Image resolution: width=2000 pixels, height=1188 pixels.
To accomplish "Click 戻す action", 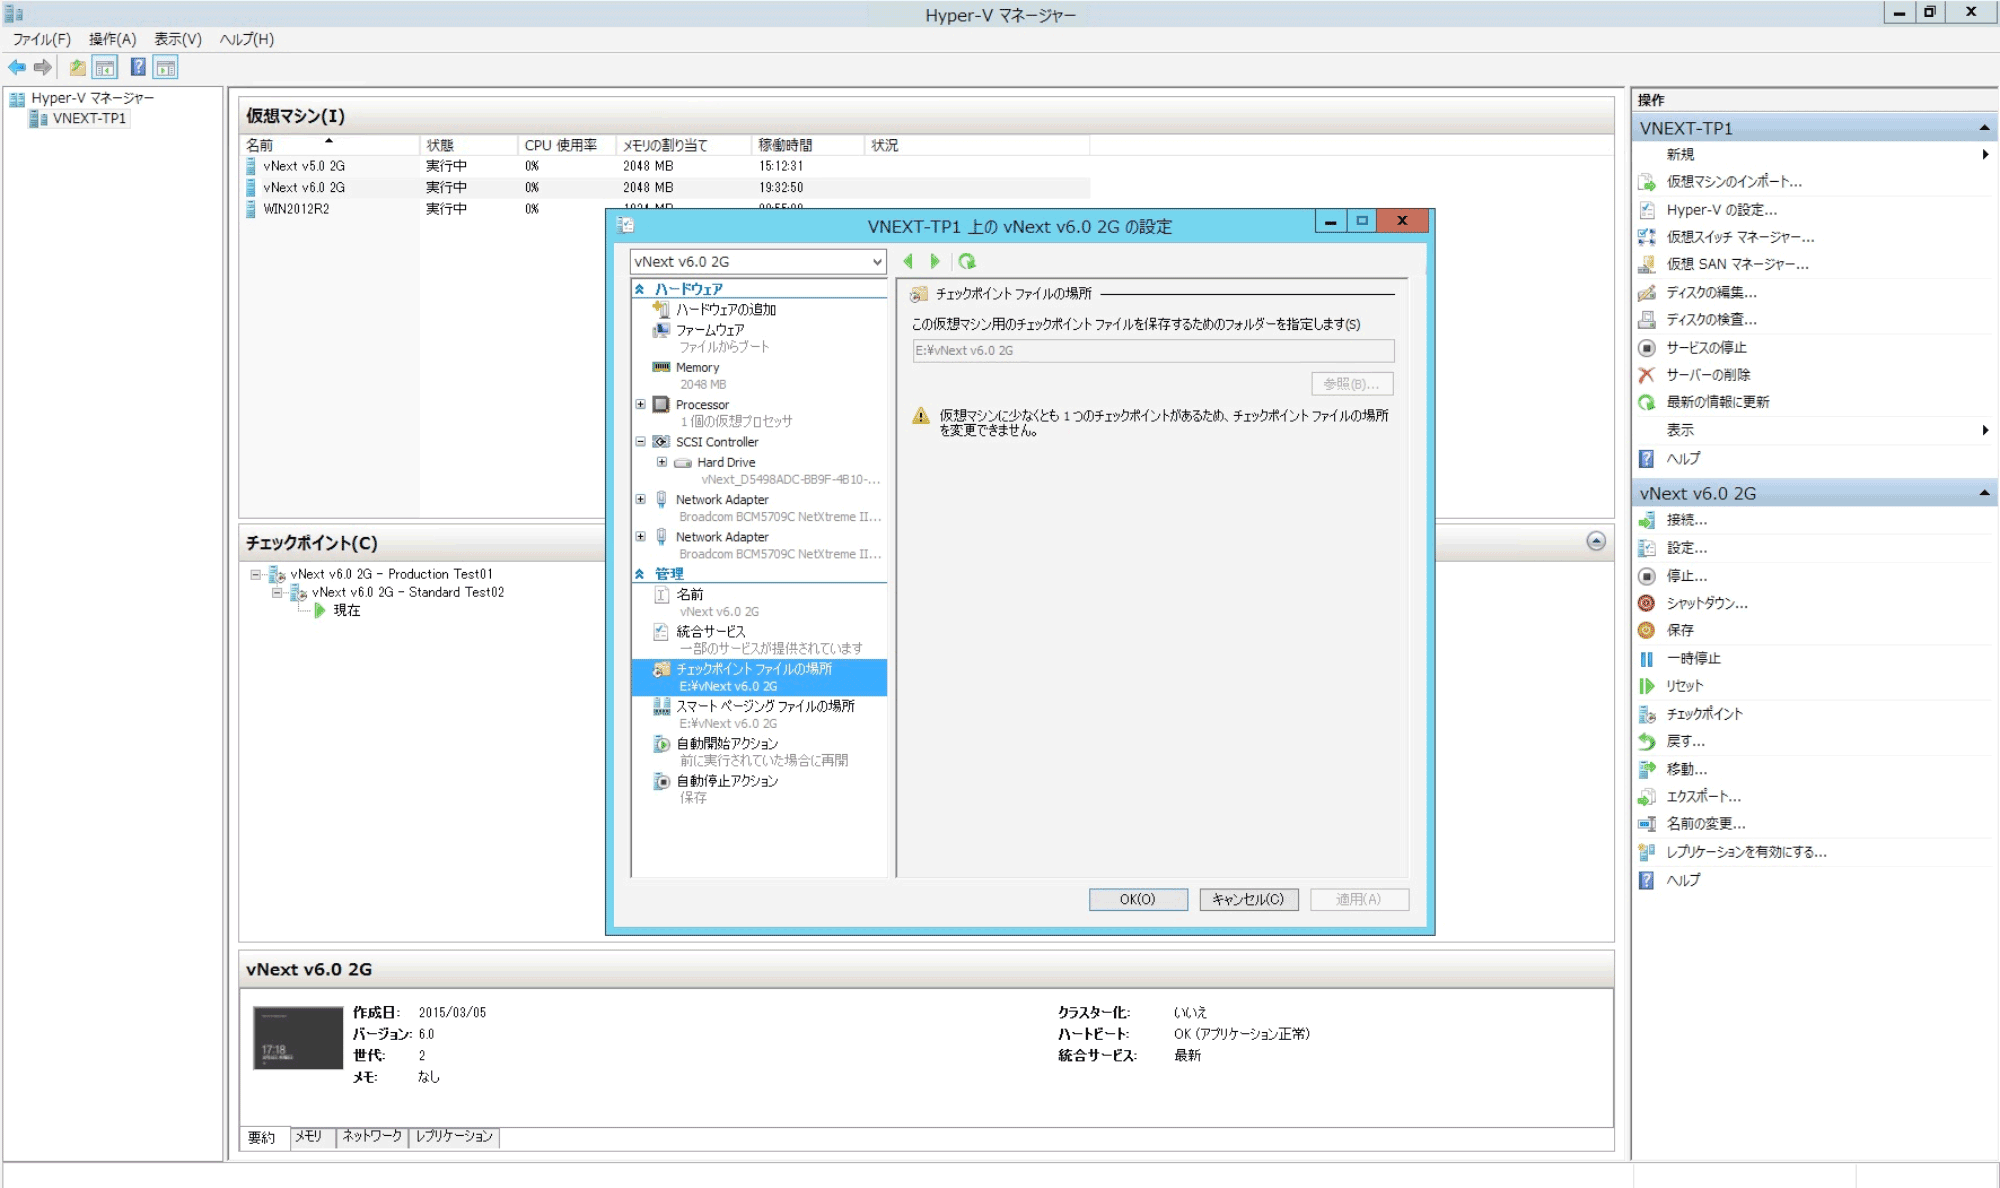I will pyautogui.click(x=1685, y=741).
